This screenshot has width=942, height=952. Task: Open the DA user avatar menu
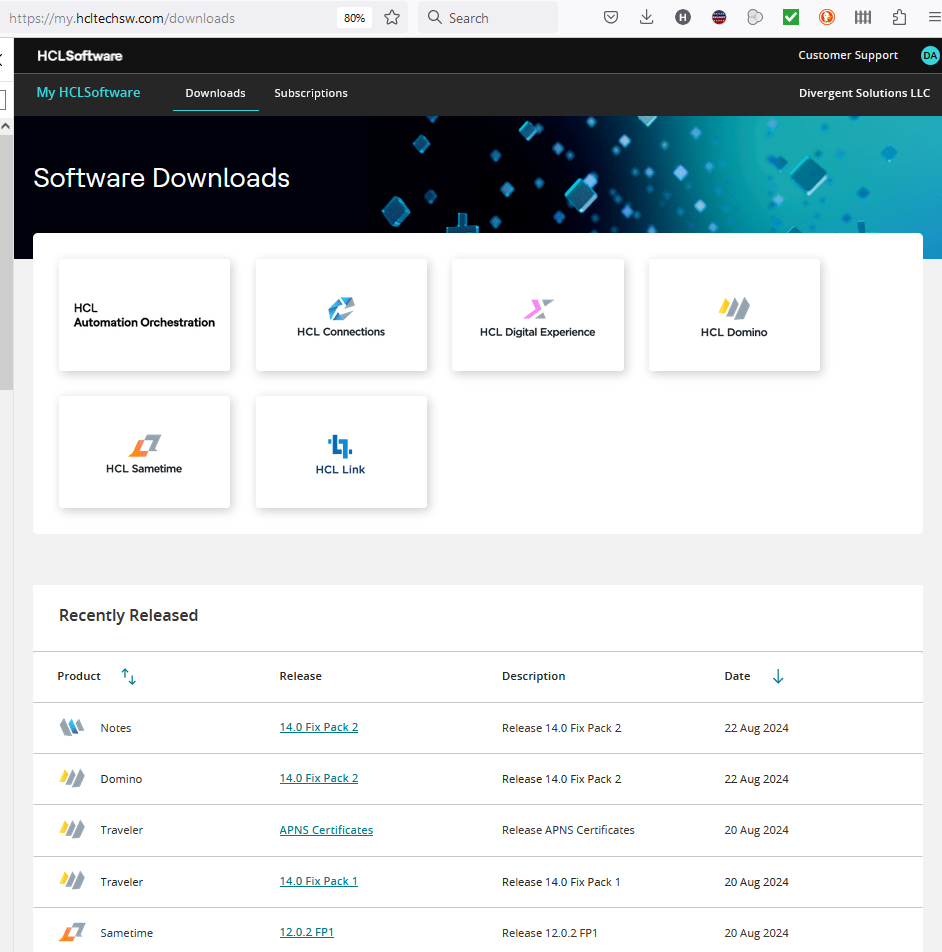point(930,56)
